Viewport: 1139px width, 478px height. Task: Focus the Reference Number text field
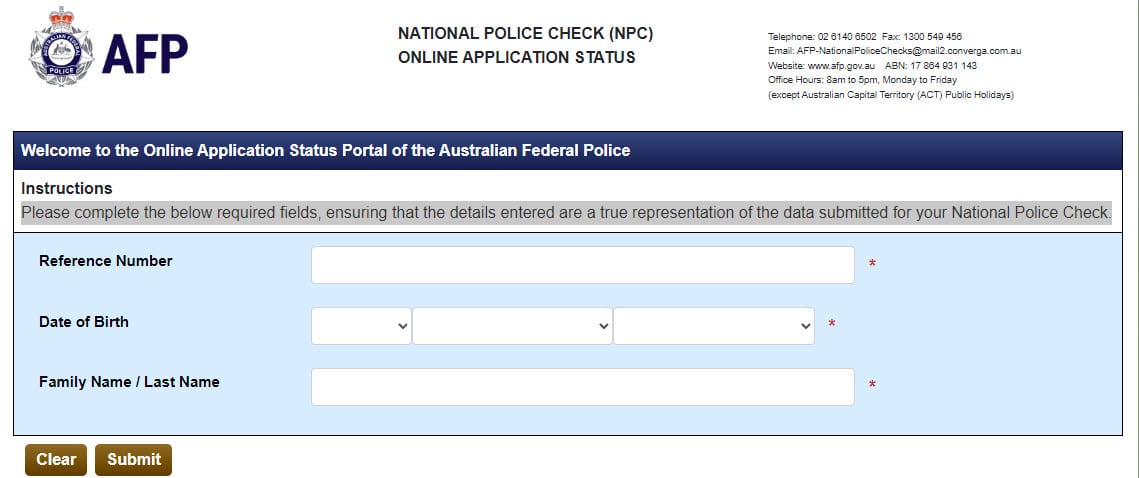[x=583, y=265]
